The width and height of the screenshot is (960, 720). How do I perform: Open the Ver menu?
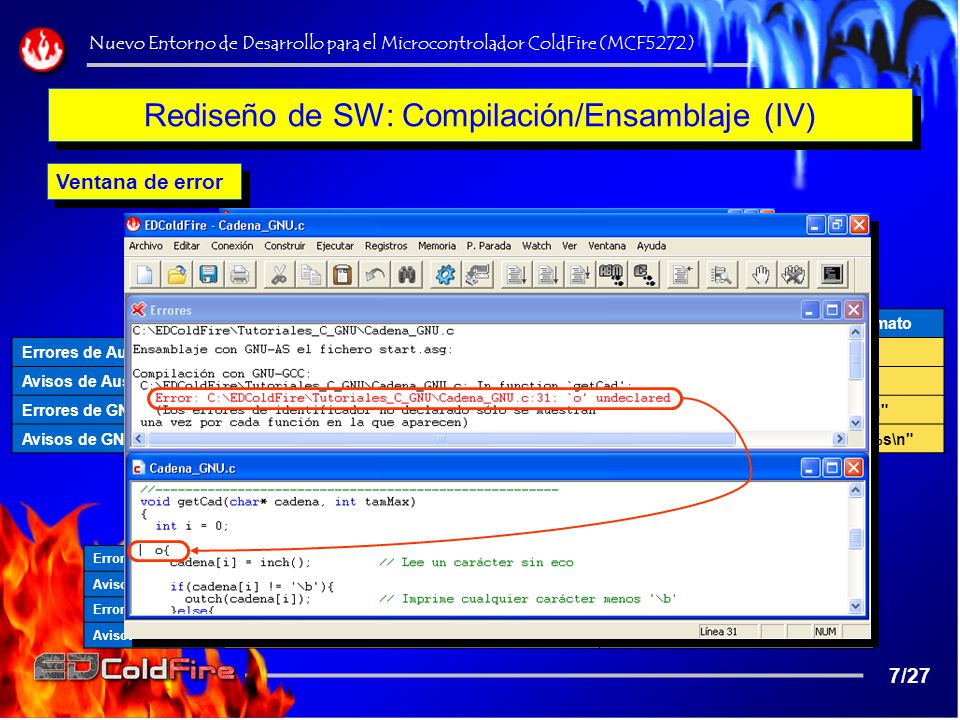point(569,246)
